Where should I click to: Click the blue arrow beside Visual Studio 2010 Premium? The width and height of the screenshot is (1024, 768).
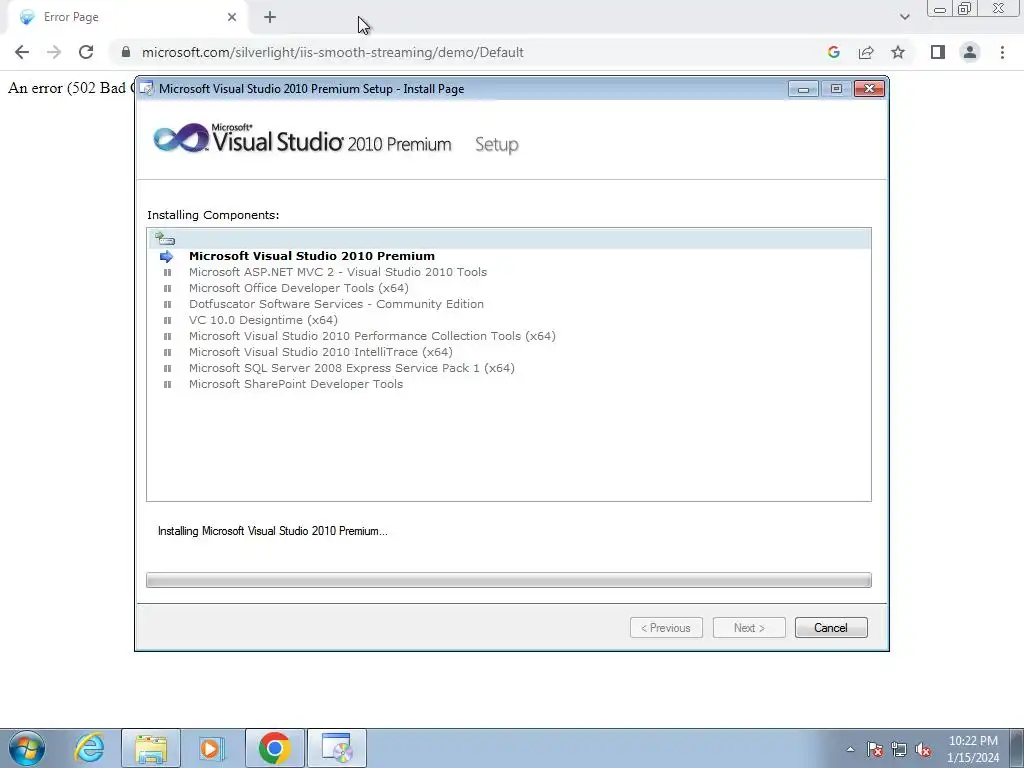[167, 256]
